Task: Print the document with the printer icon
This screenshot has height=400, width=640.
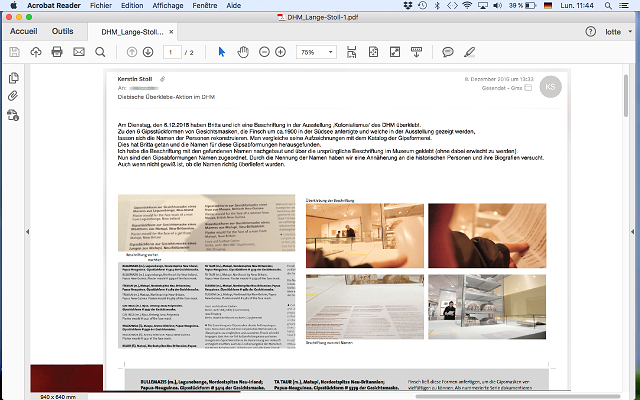Action: point(57,52)
